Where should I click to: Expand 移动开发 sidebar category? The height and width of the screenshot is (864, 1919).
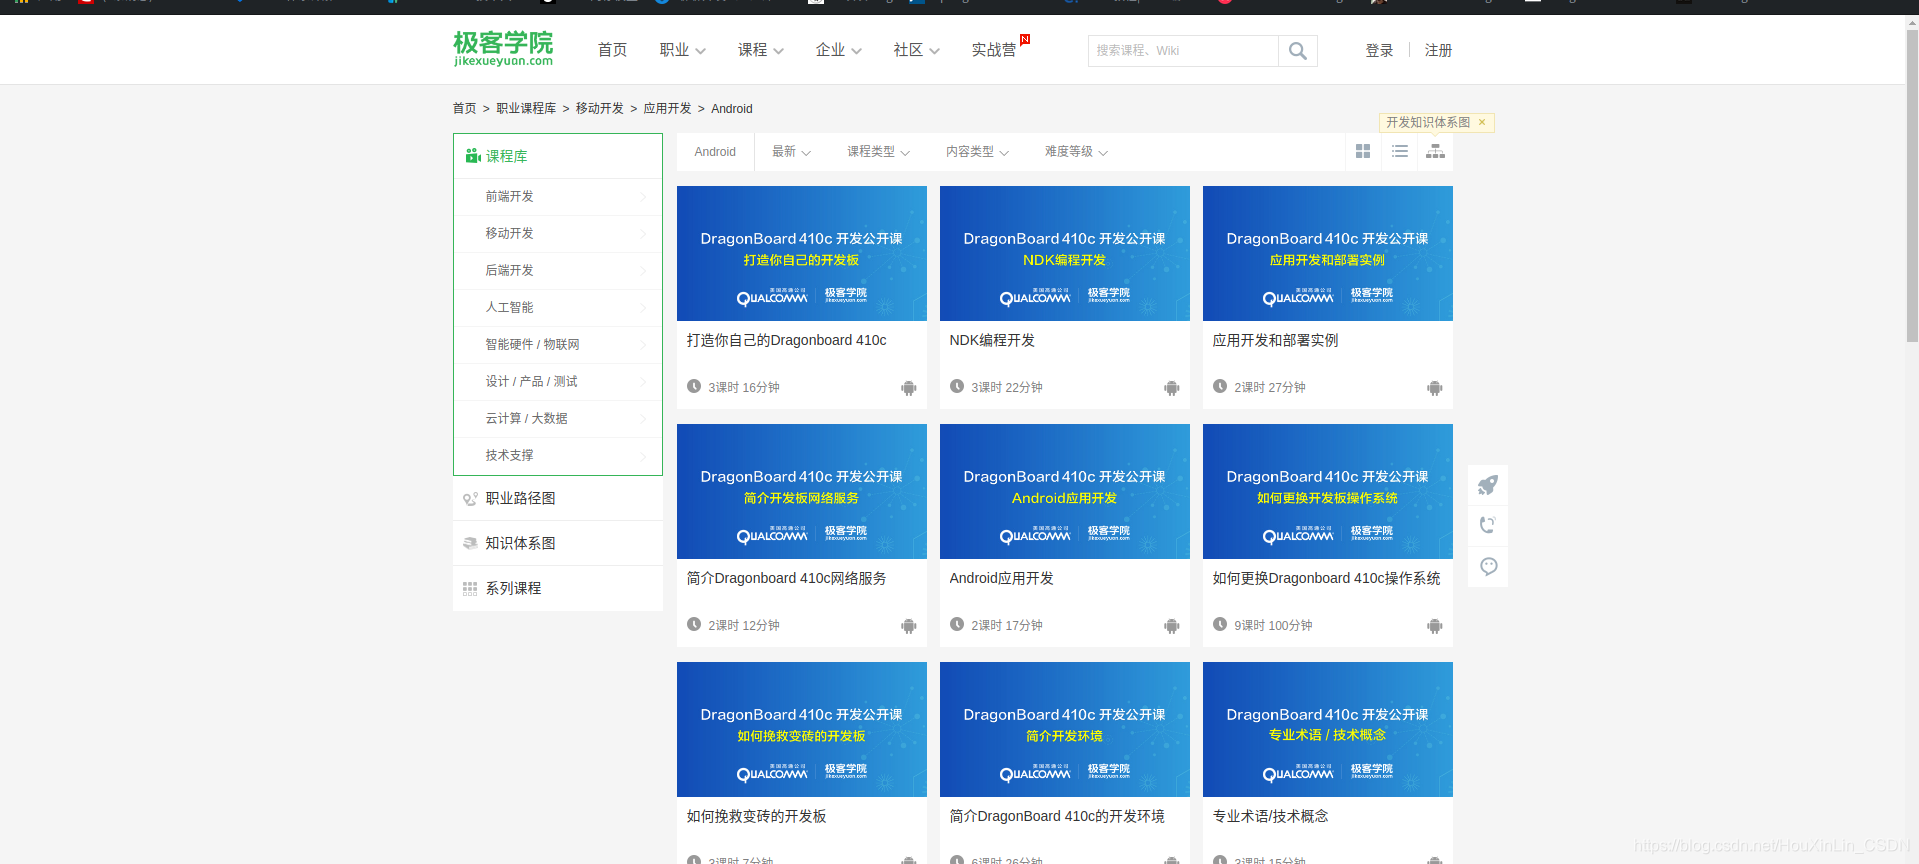(x=558, y=234)
